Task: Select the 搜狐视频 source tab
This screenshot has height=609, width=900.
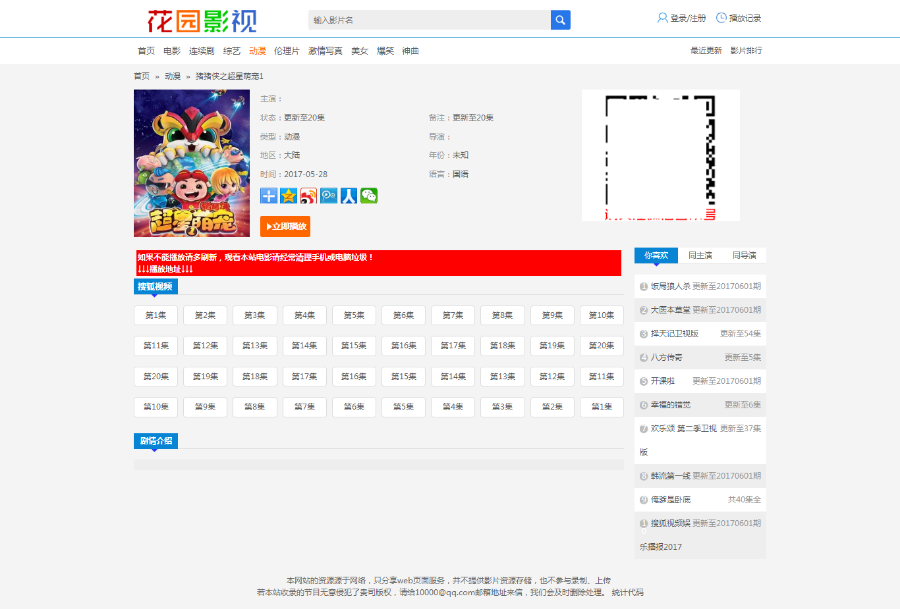Action: pos(156,286)
